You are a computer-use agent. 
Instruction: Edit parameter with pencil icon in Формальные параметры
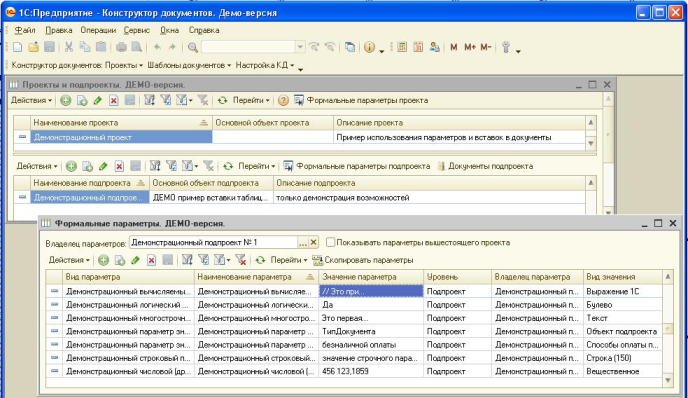click(136, 260)
